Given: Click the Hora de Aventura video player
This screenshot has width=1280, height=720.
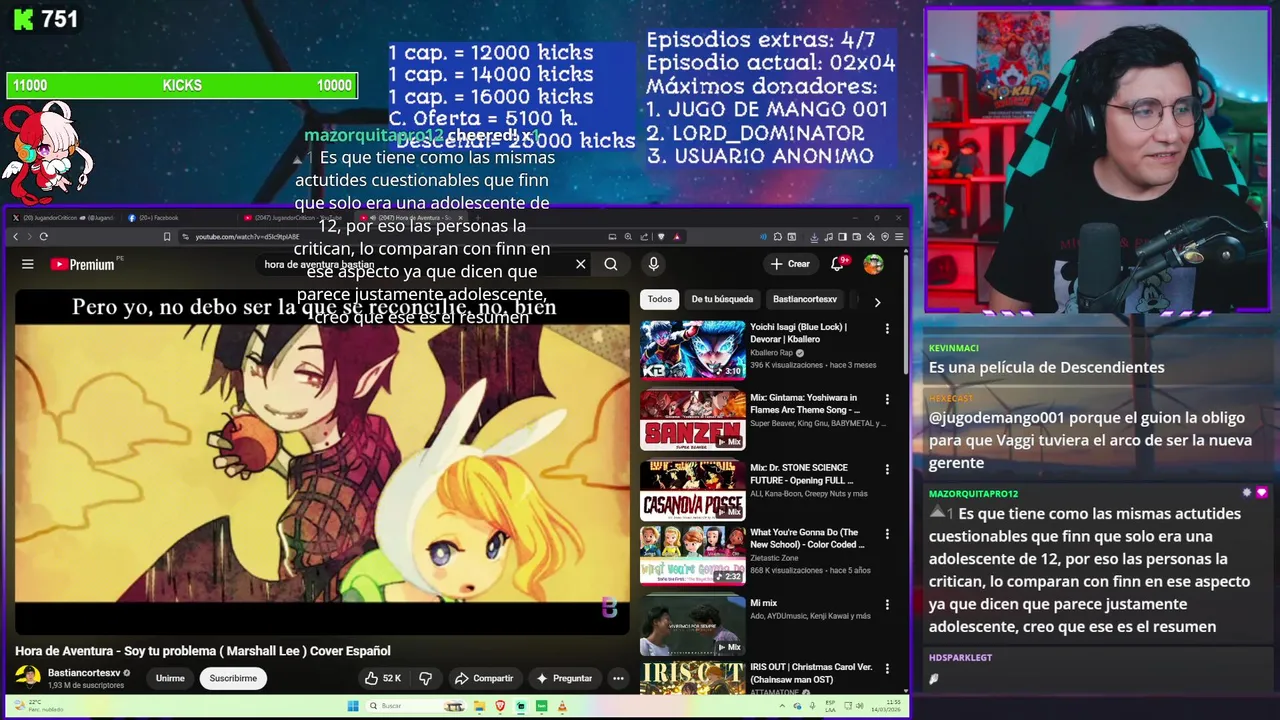Looking at the screenshot, I should 322,460.
